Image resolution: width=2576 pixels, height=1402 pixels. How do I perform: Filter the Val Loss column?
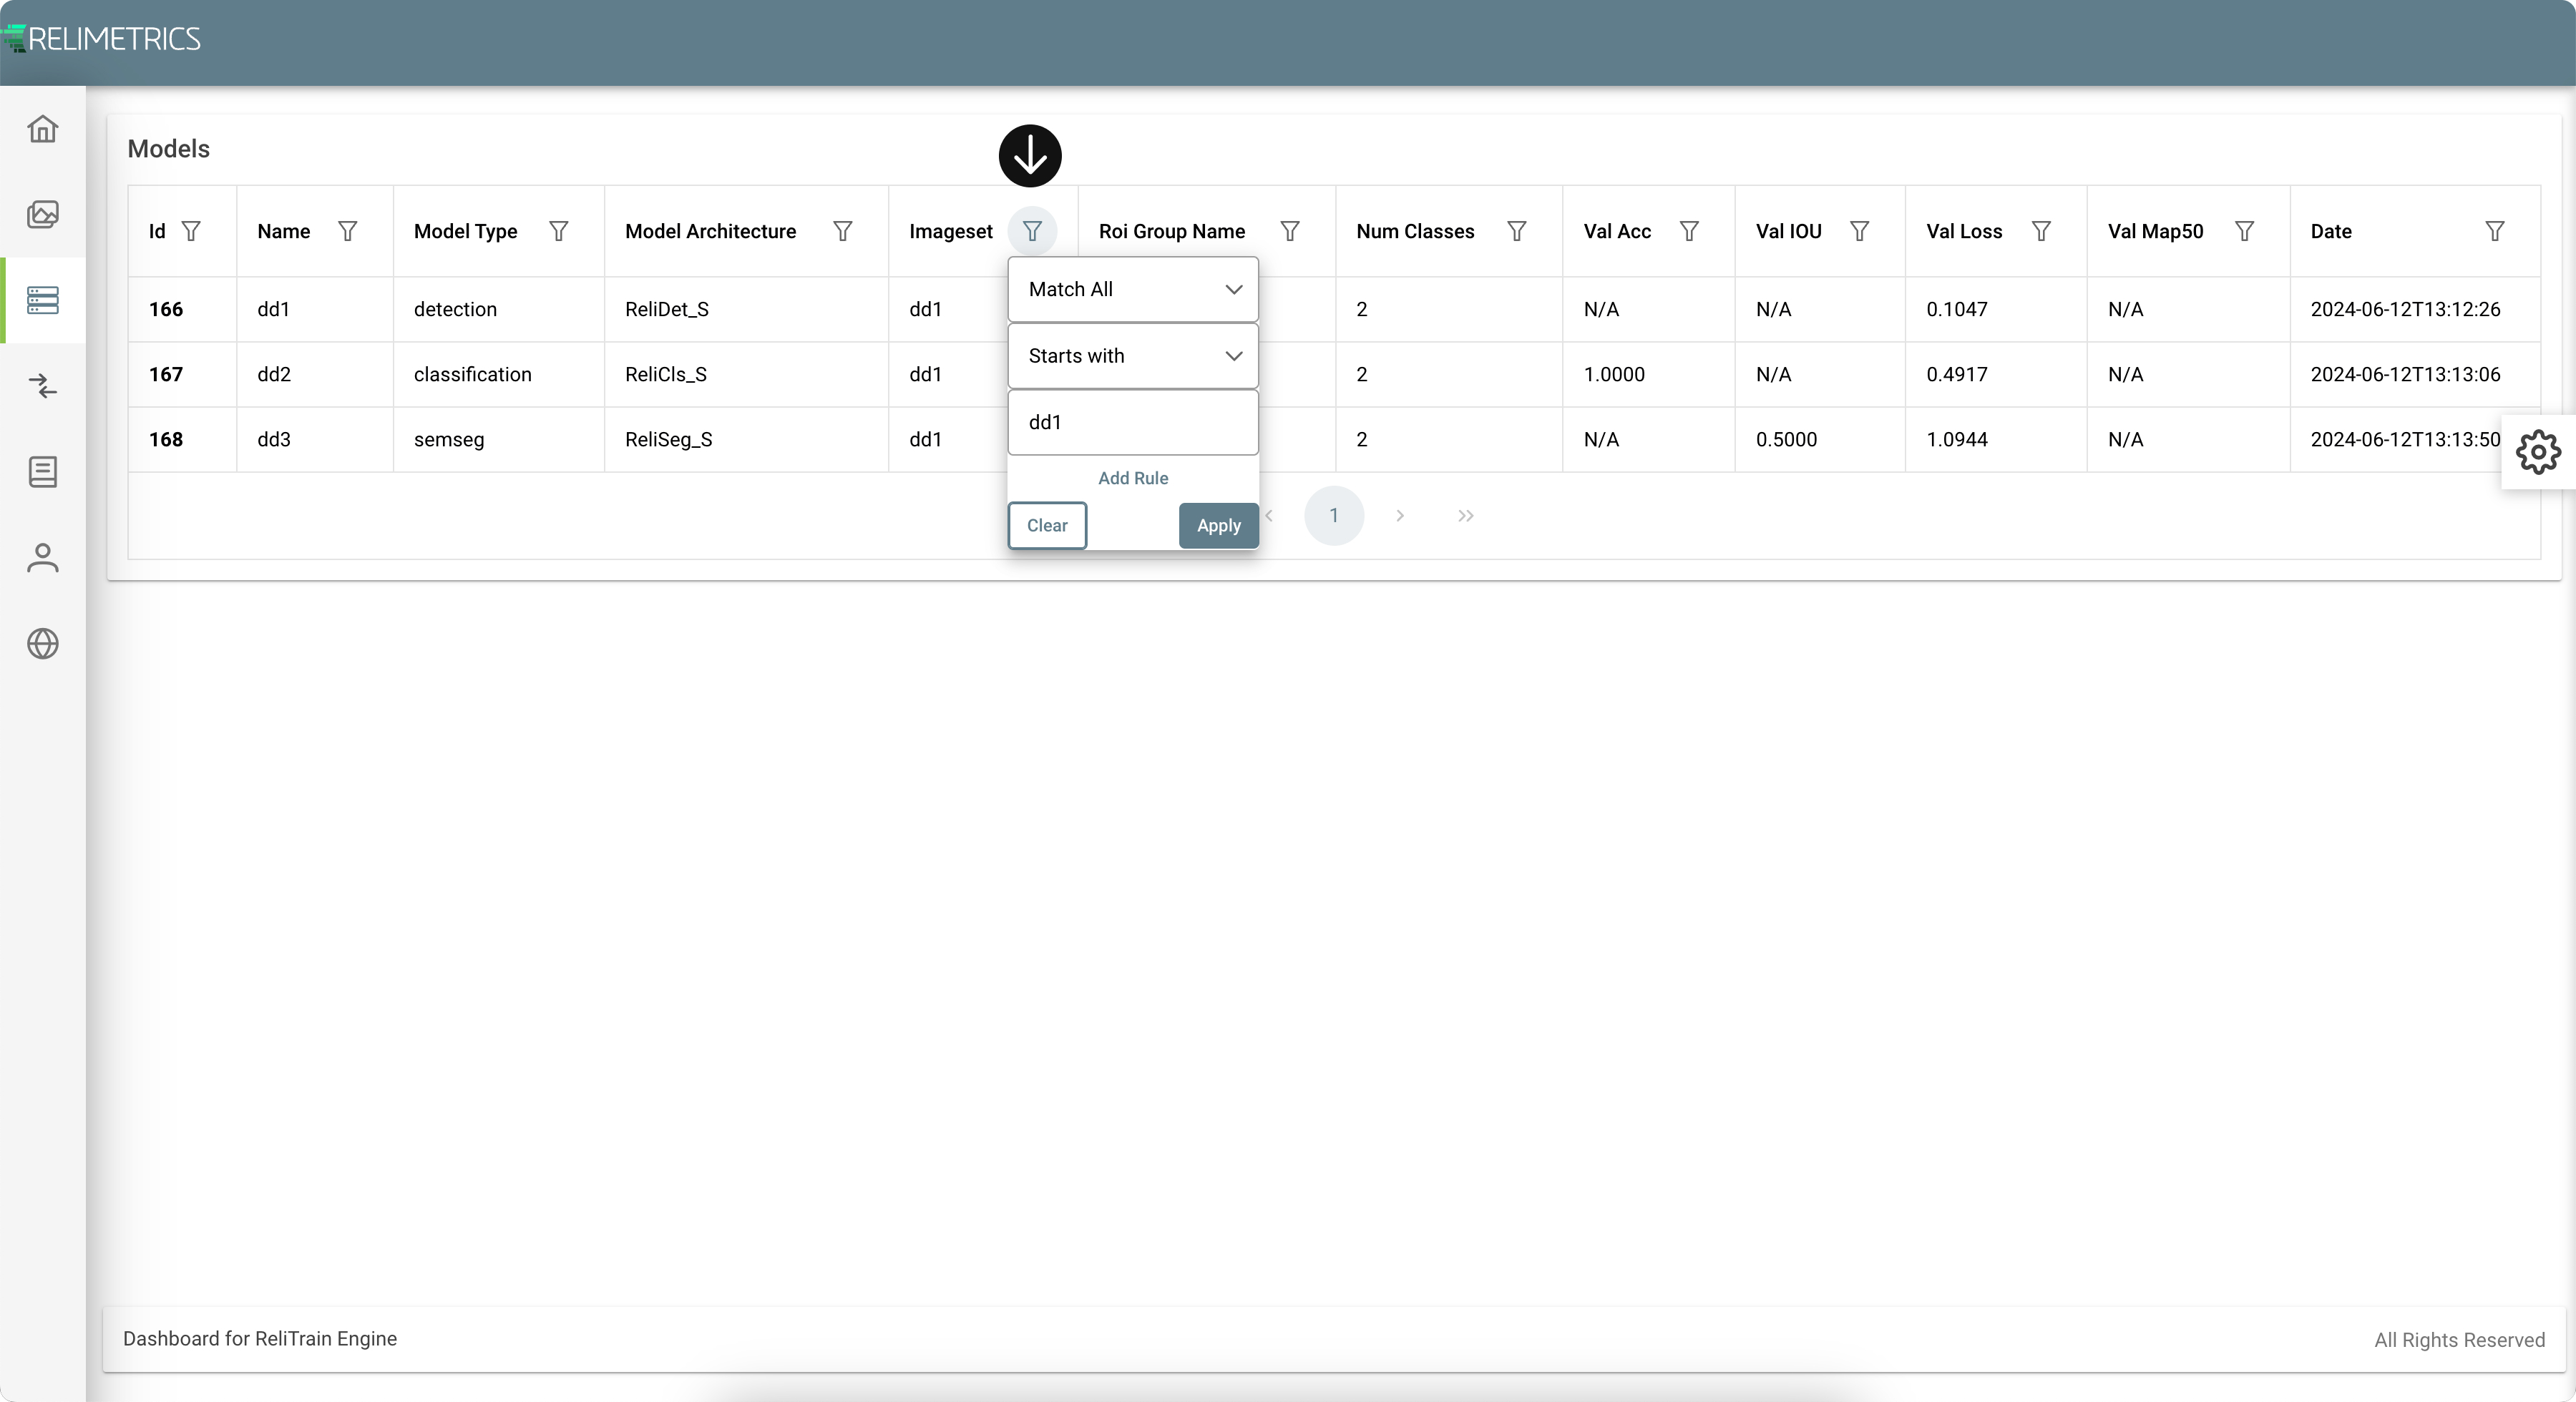(x=2041, y=231)
